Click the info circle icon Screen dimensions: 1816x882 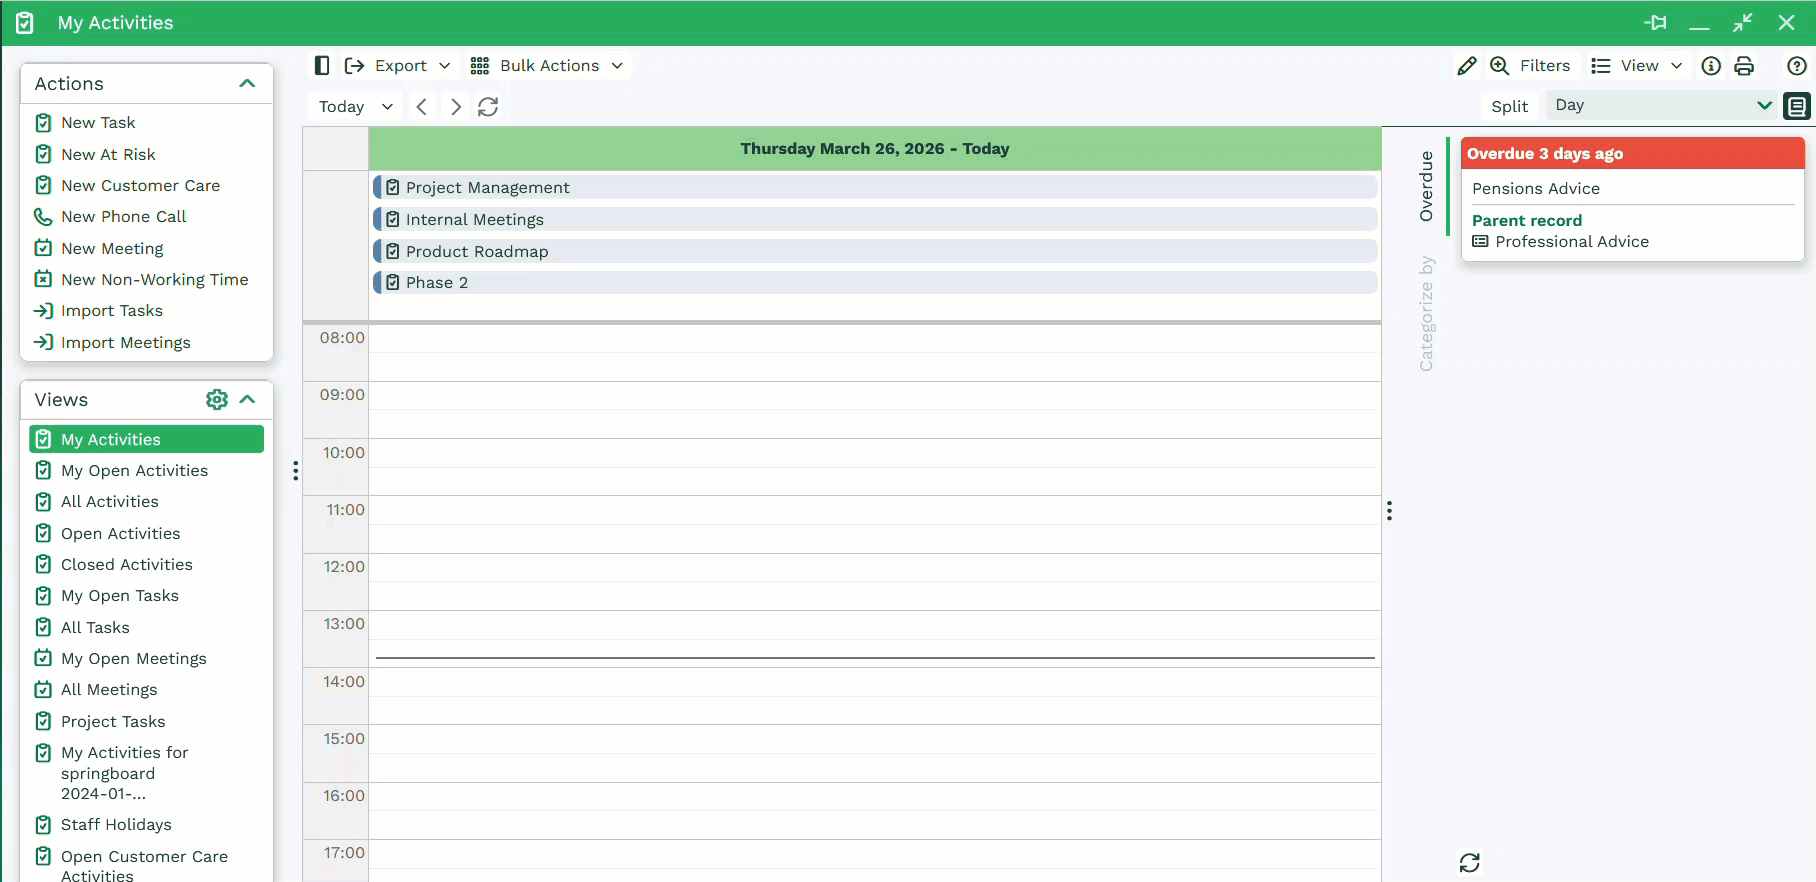click(1711, 66)
